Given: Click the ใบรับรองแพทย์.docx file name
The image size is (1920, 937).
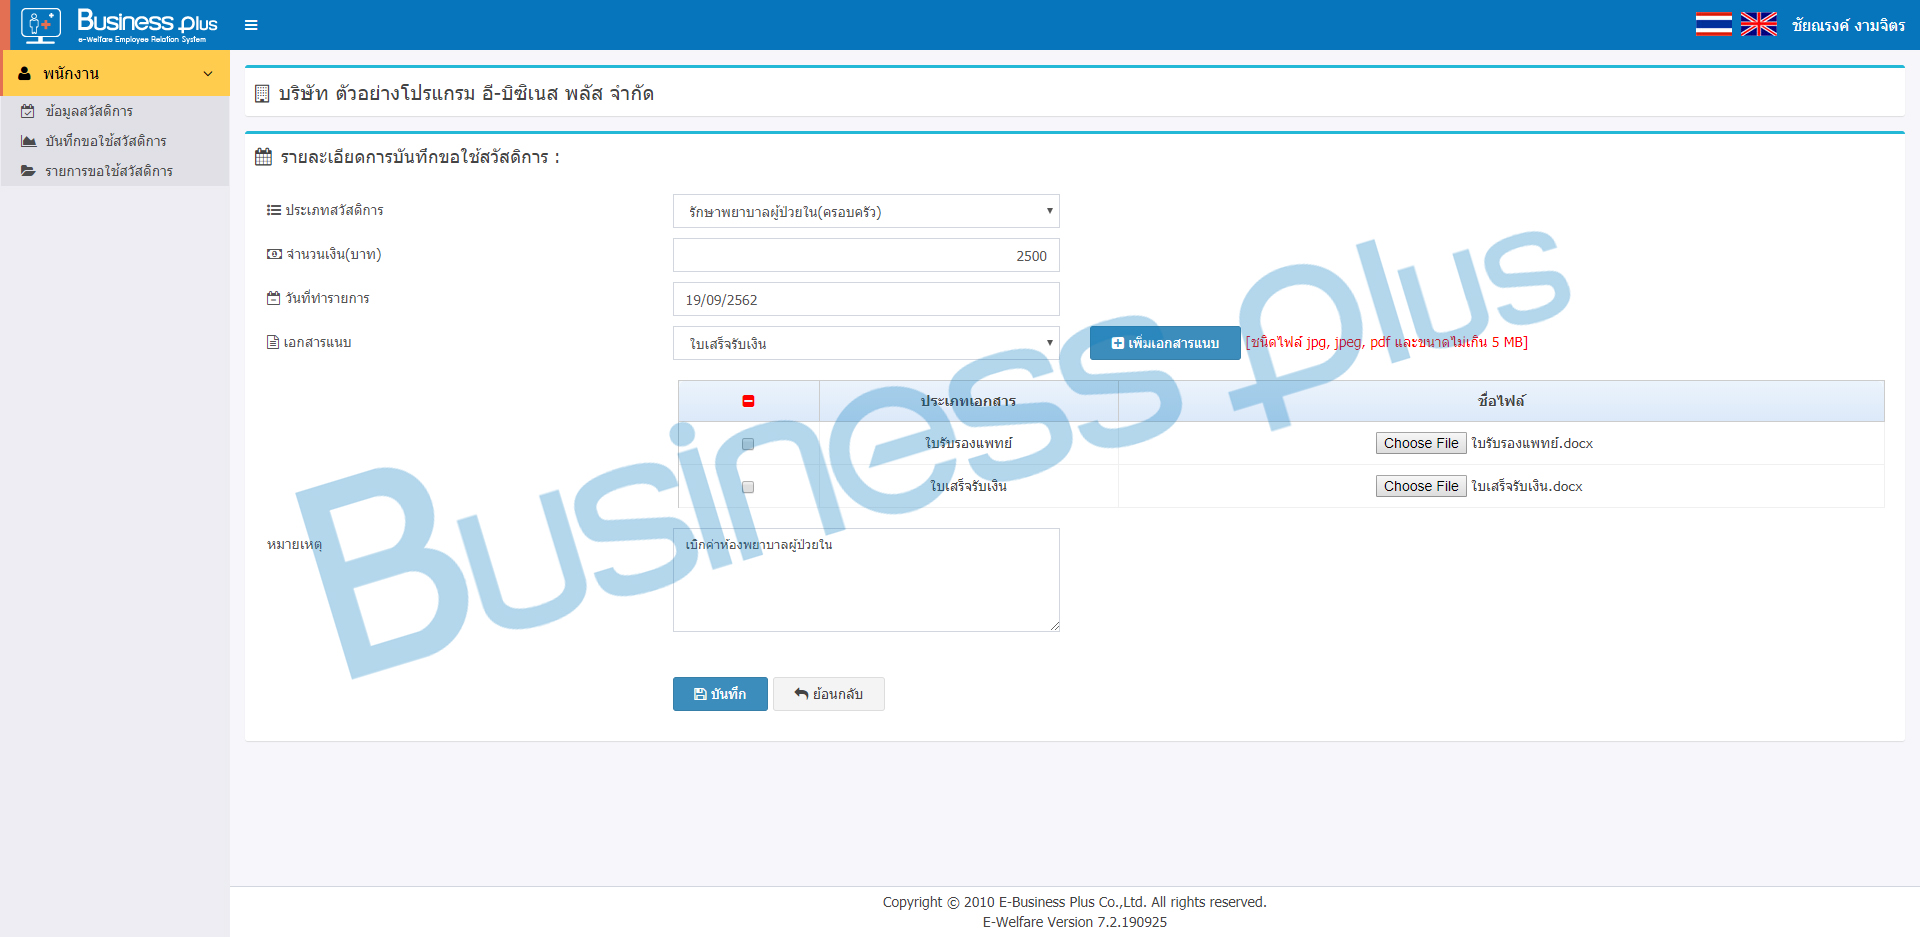Looking at the screenshot, I should 1532,443.
